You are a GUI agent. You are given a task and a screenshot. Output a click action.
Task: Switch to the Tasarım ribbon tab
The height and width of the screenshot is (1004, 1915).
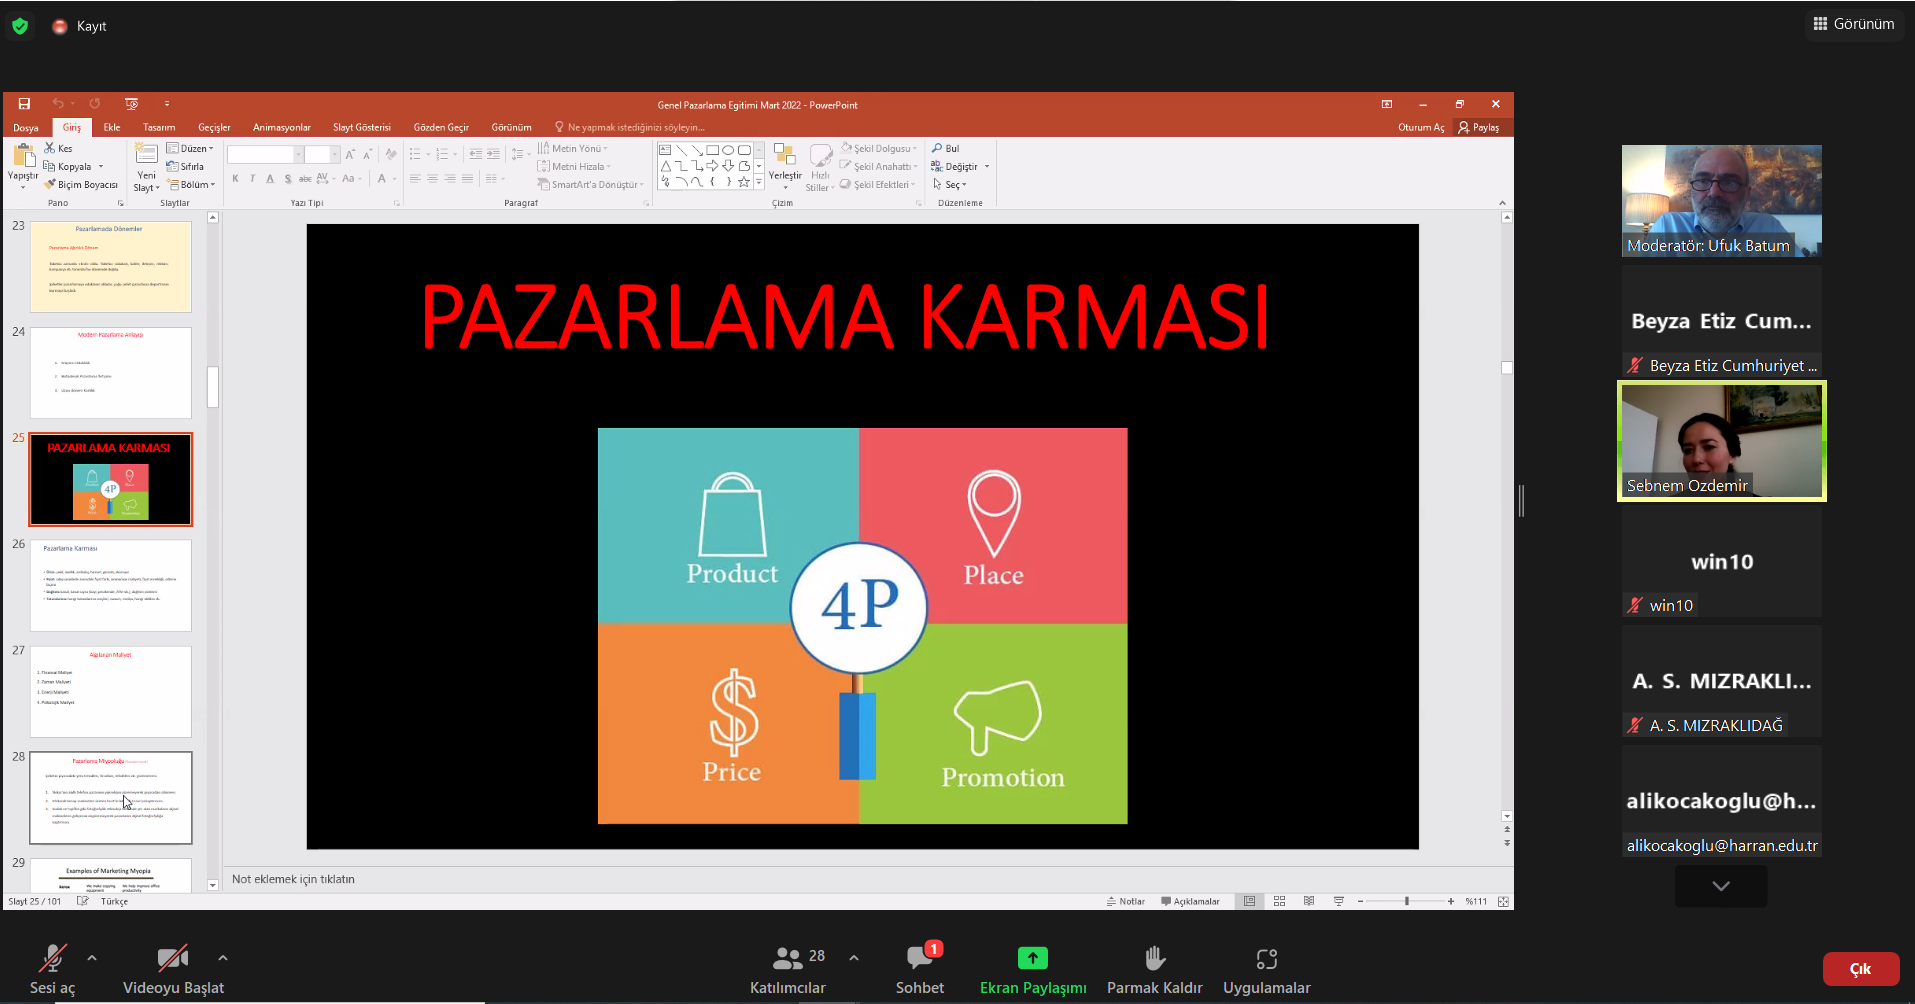(159, 128)
